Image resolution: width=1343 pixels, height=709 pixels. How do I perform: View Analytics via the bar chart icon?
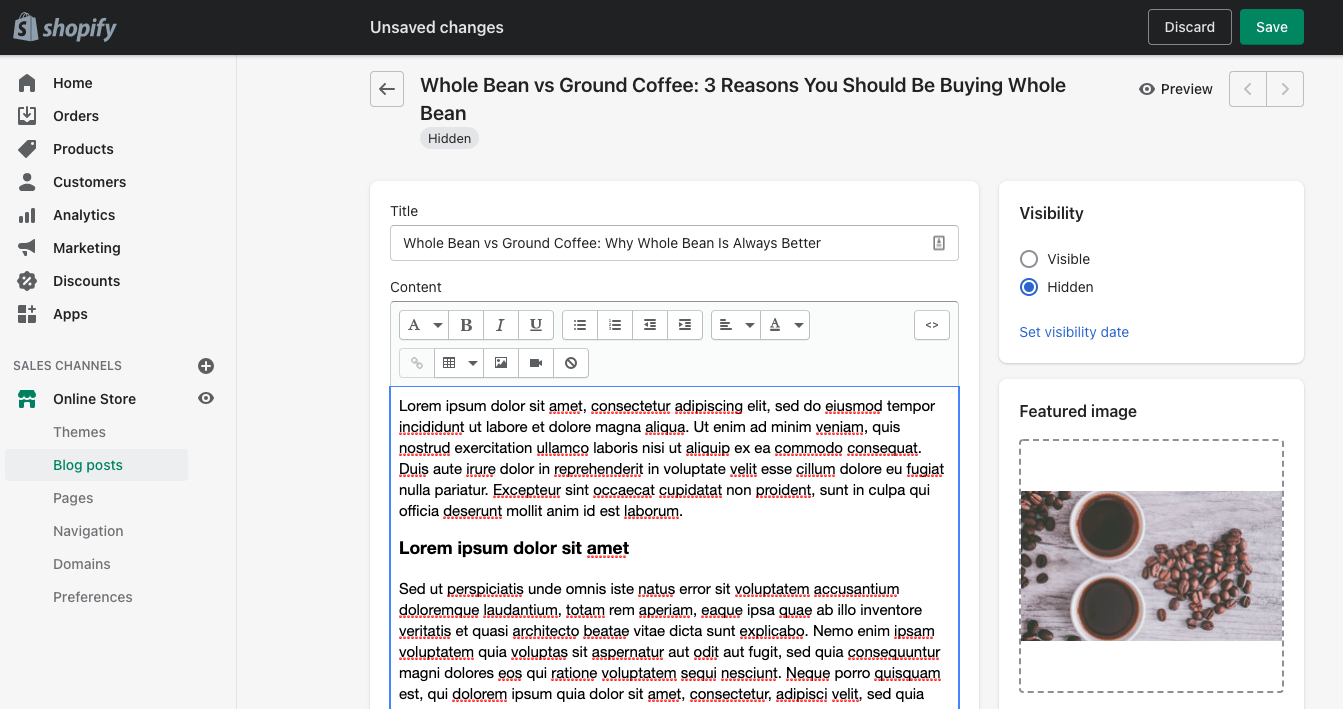[x=27, y=215]
